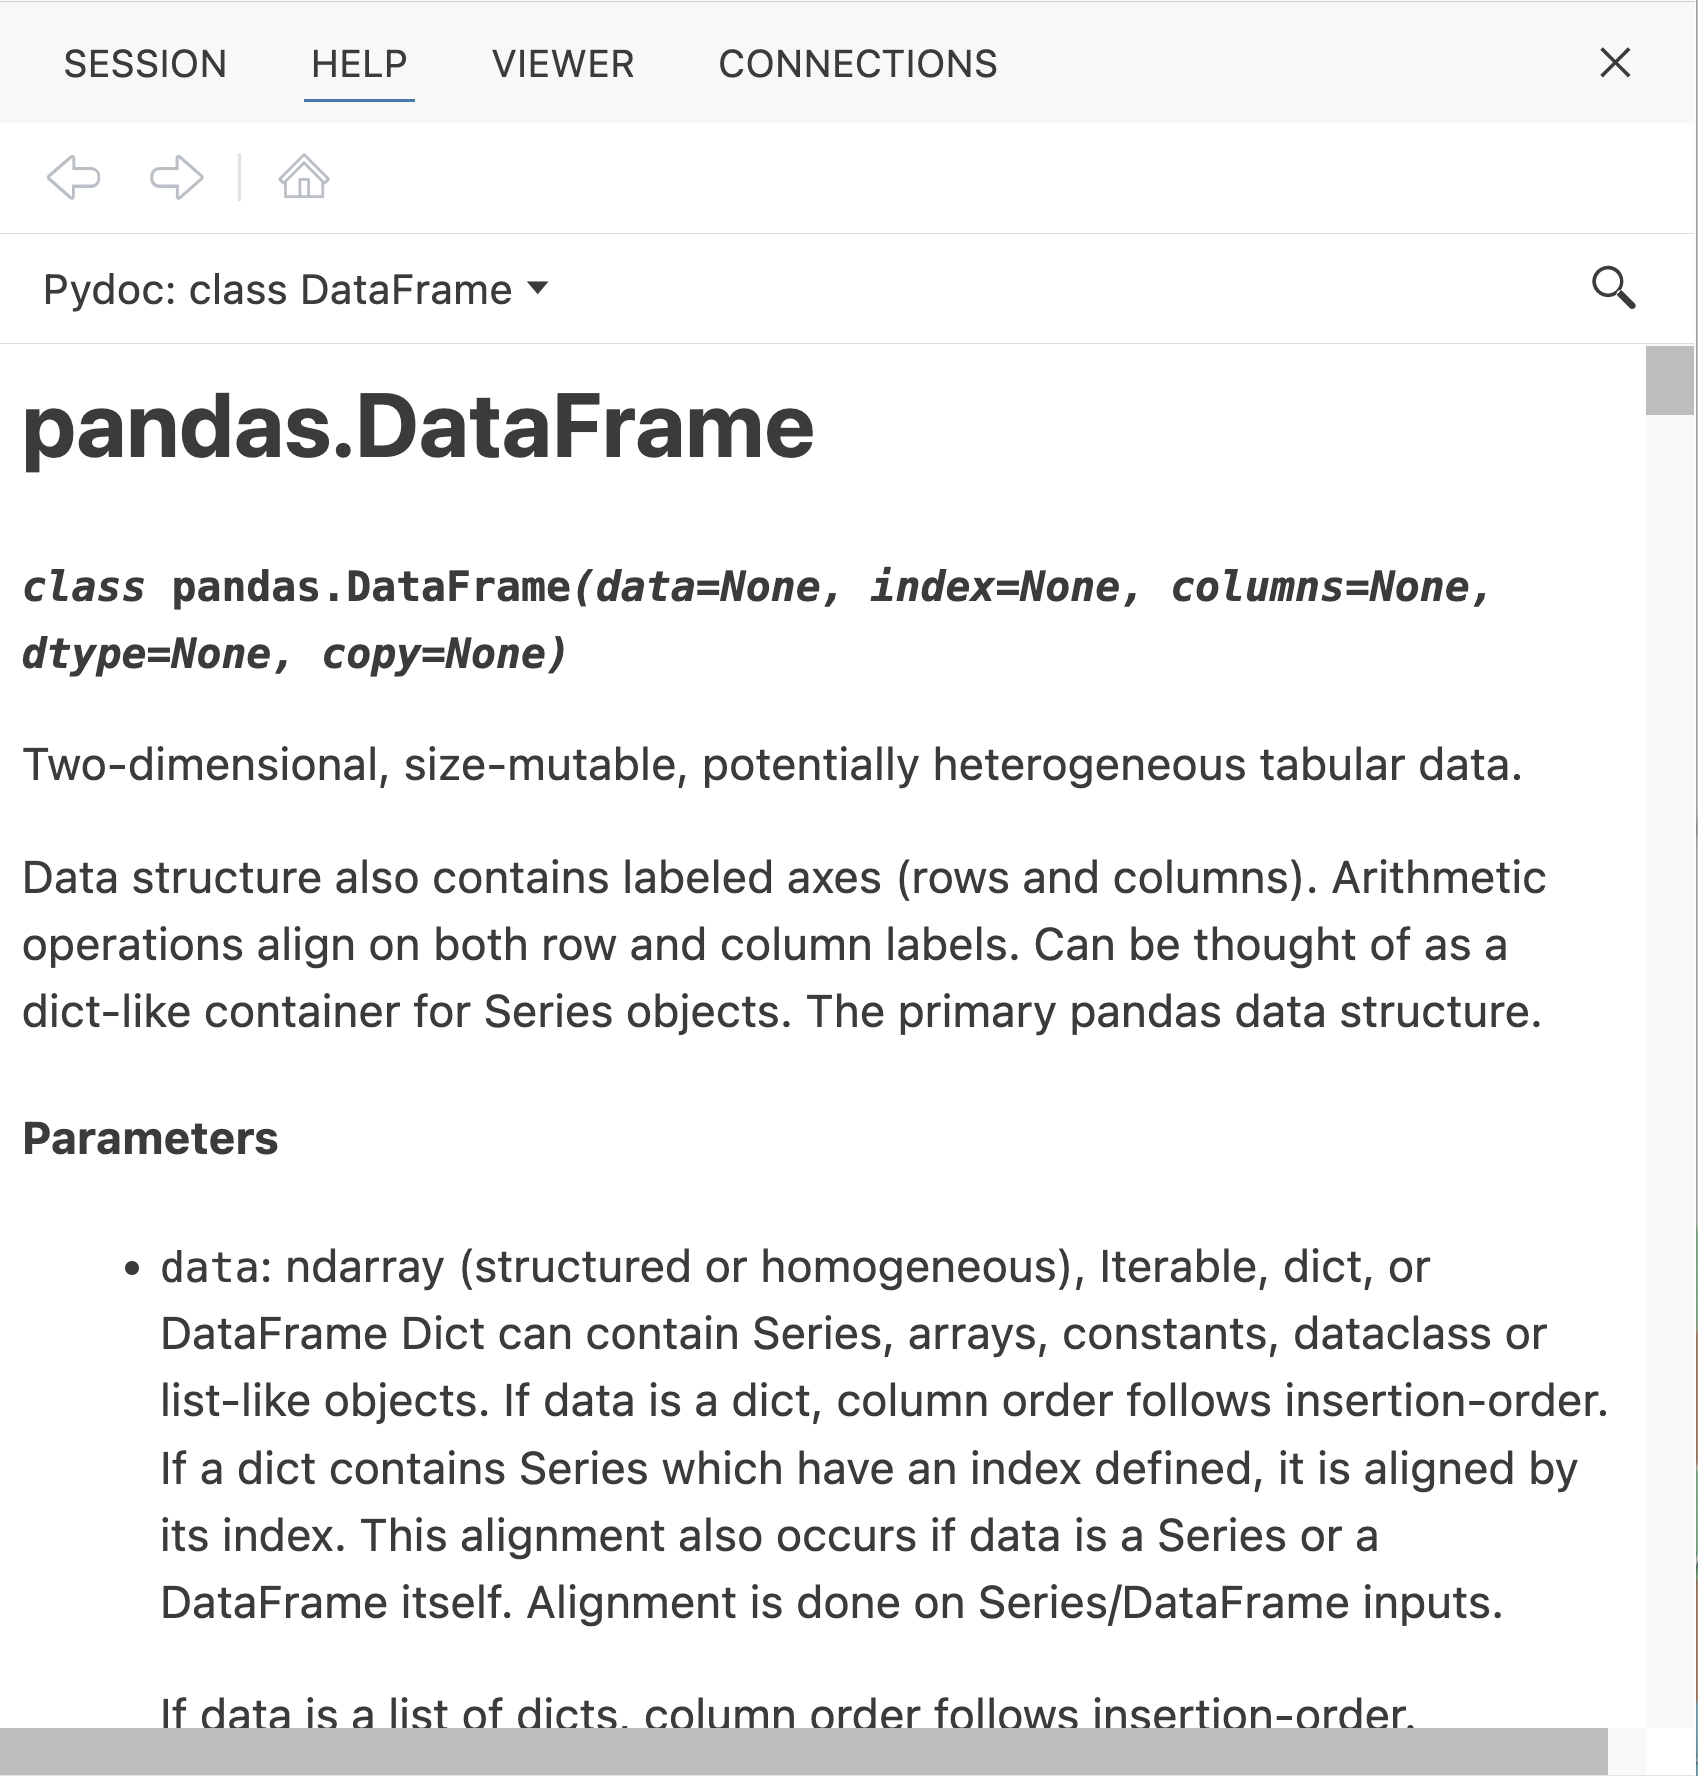1698x1776 pixels.
Task: Open the CONNECTIONS tab
Action: click(858, 63)
